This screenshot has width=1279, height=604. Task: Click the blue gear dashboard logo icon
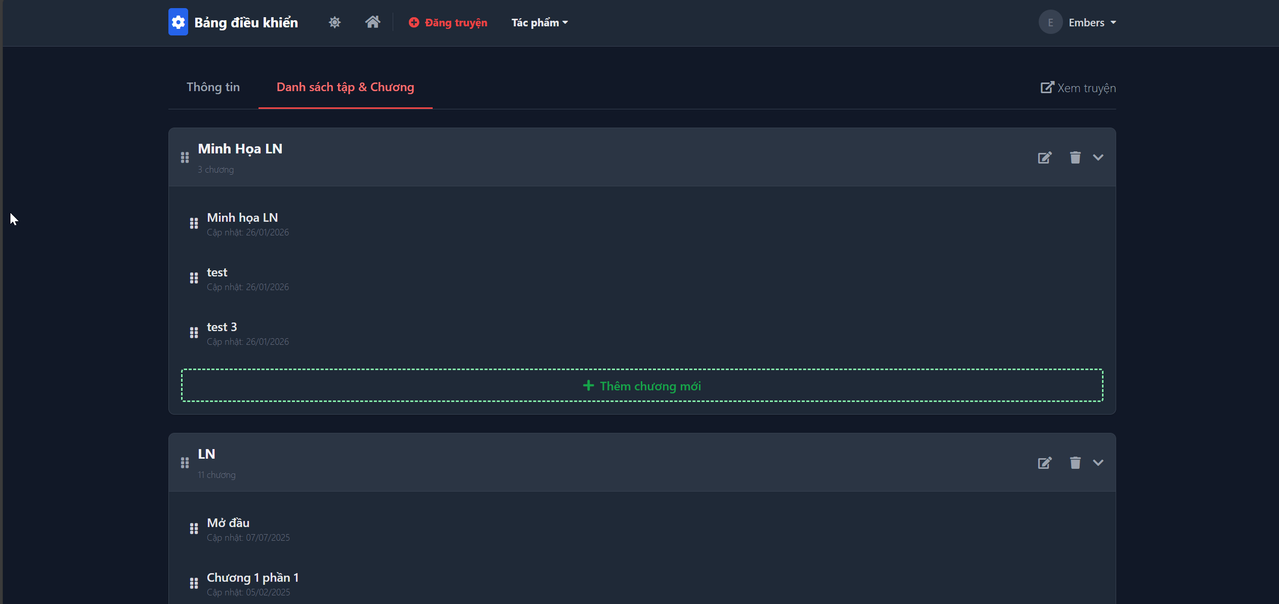coord(178,22)
